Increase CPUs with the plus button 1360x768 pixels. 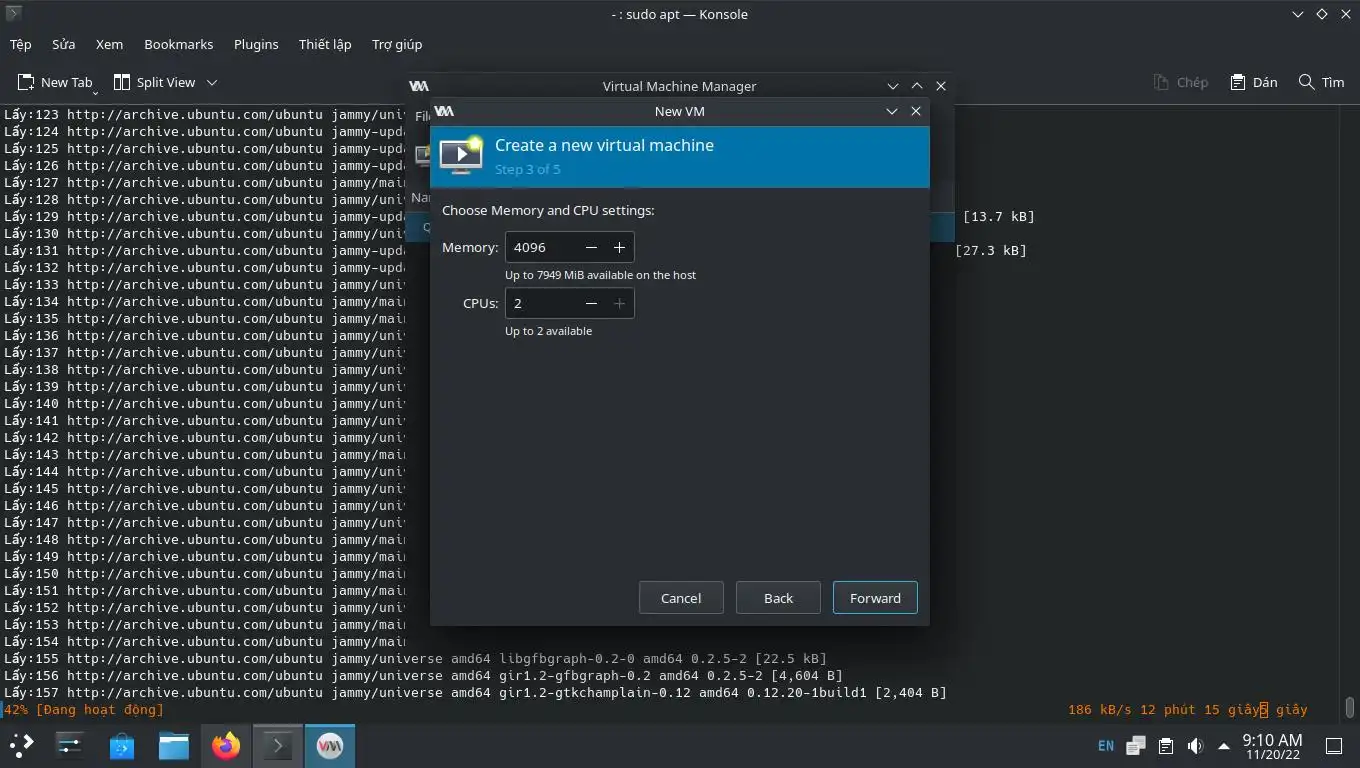click(x=619, y=303)
